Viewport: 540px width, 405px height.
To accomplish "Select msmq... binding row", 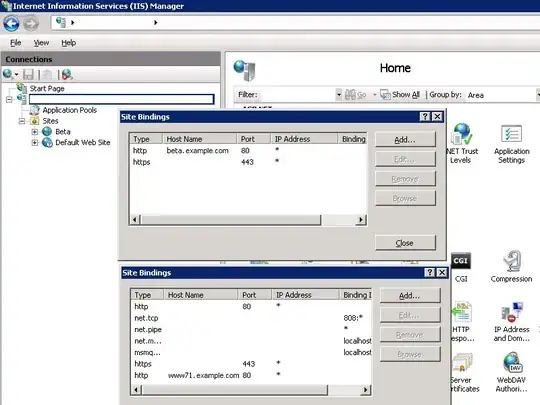I will pyautogui.click(x=251, y=352).
